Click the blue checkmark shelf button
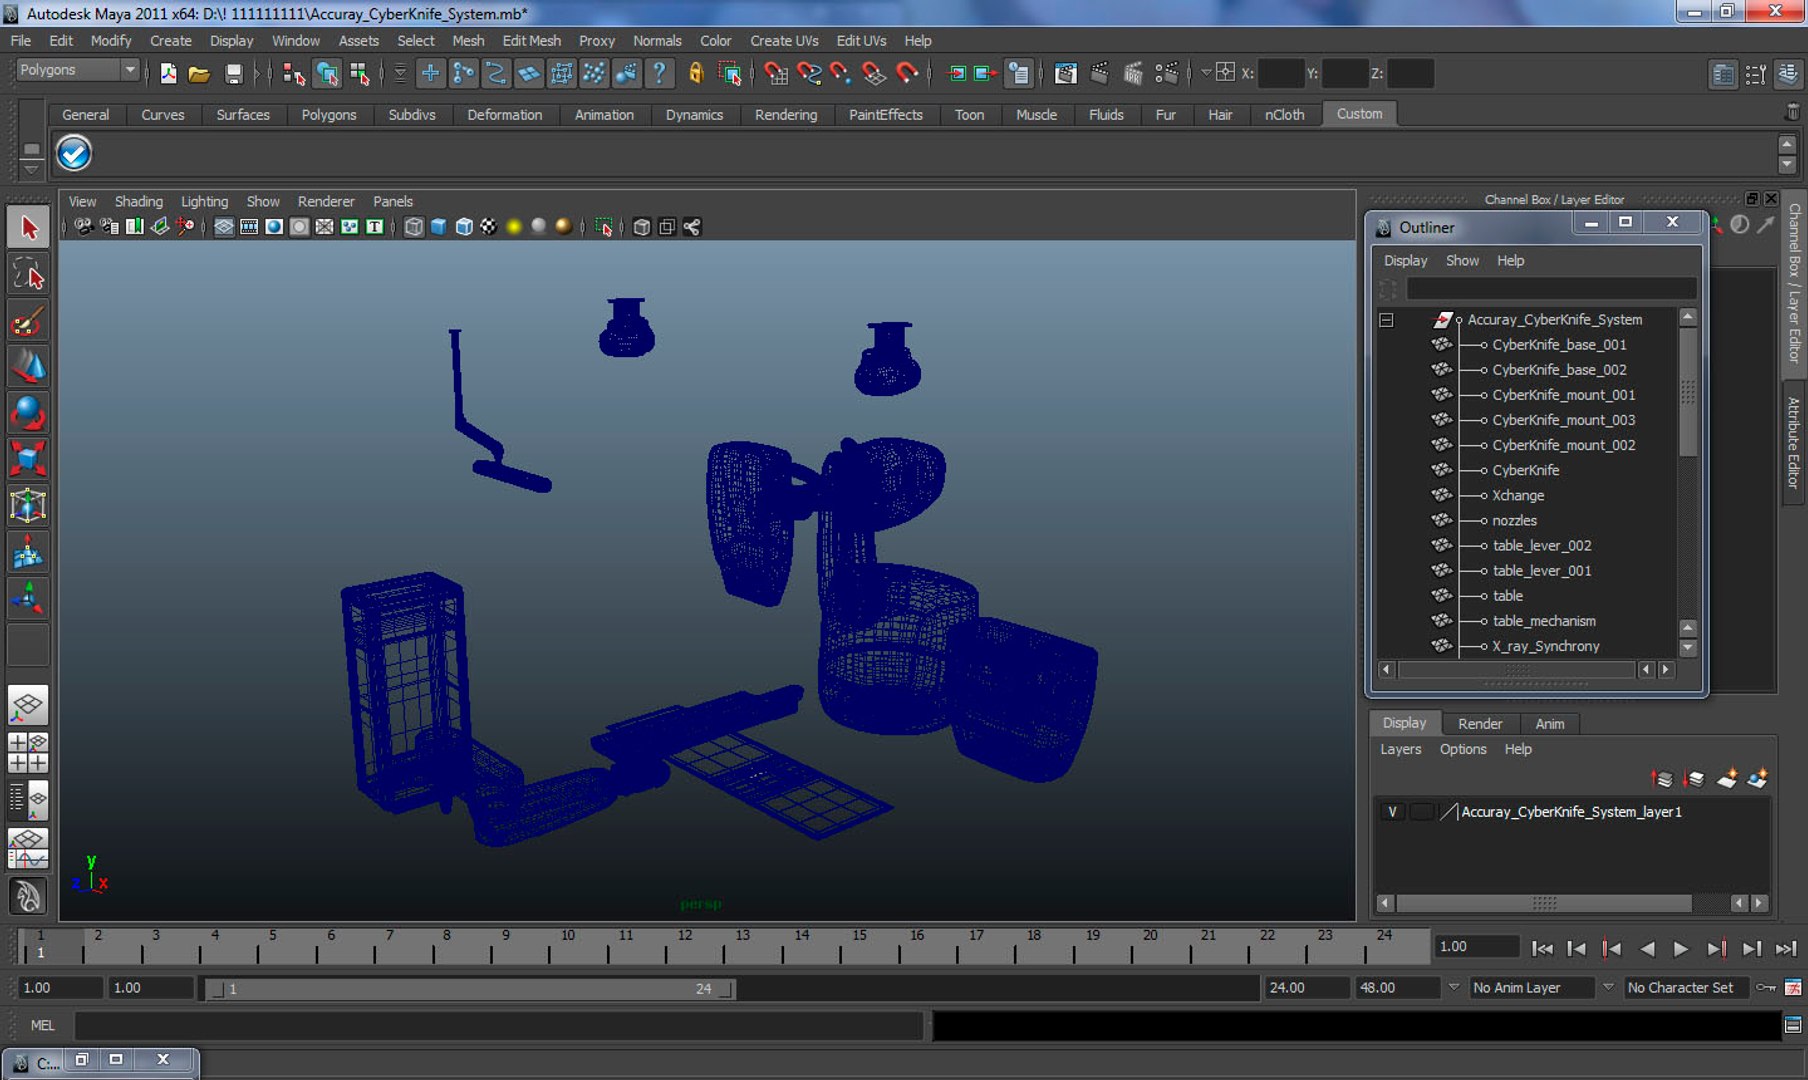 tap(74, 153)
